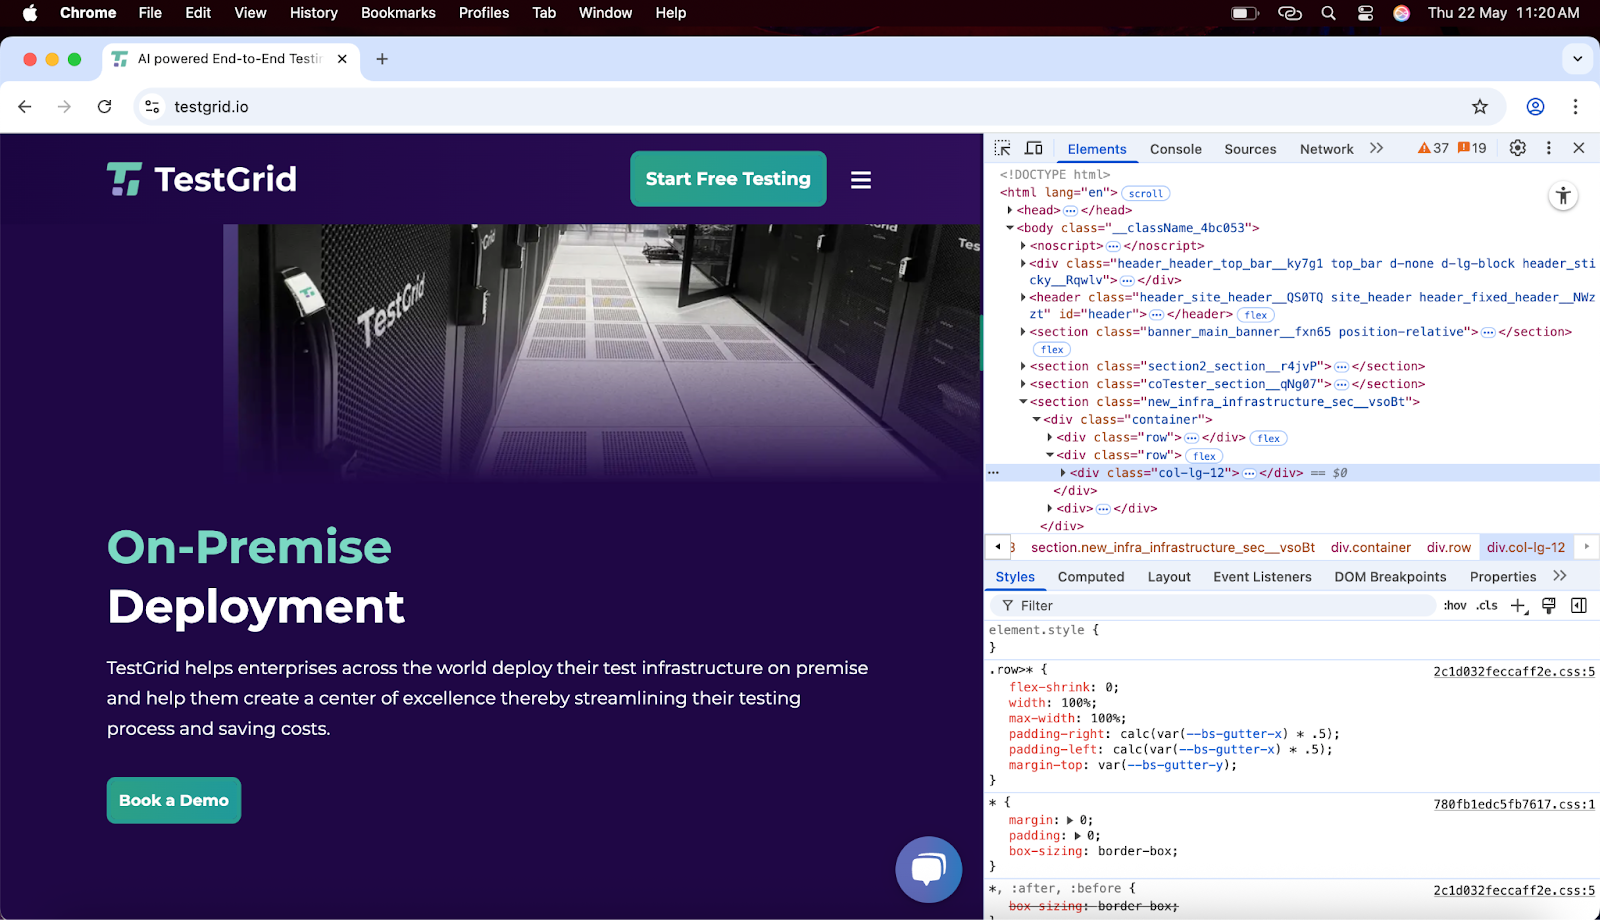This screenshot has width=1600, height=920.
Task: View site information icon in address bar
Action: click(152, 106)
